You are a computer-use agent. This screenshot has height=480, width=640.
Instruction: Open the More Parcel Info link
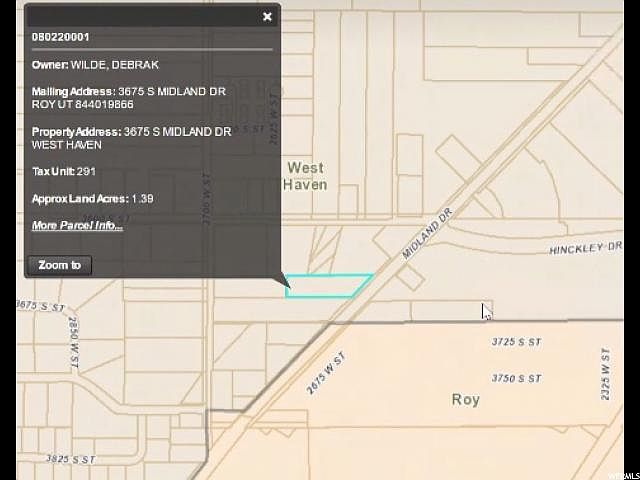77,225
